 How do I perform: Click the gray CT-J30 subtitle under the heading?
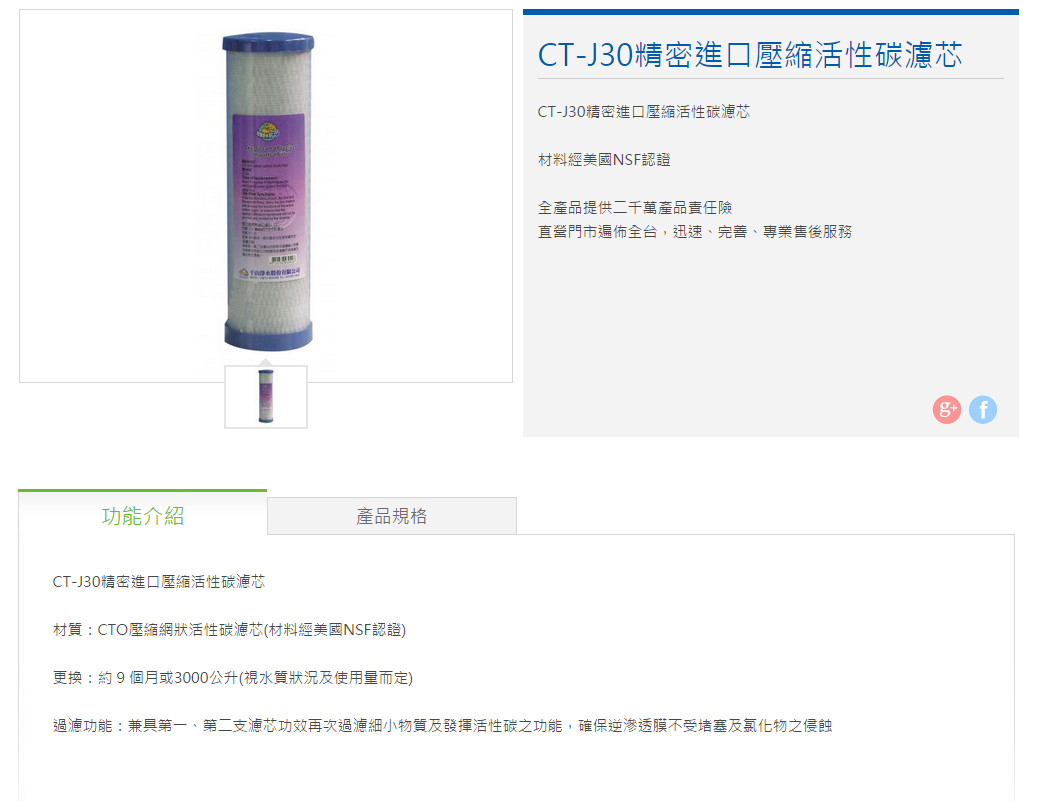click(x=643, y=112)
